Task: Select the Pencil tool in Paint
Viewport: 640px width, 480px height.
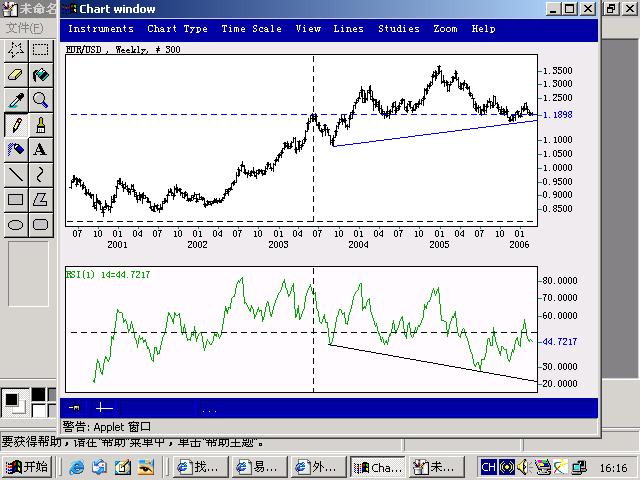Action: (16, 125)
